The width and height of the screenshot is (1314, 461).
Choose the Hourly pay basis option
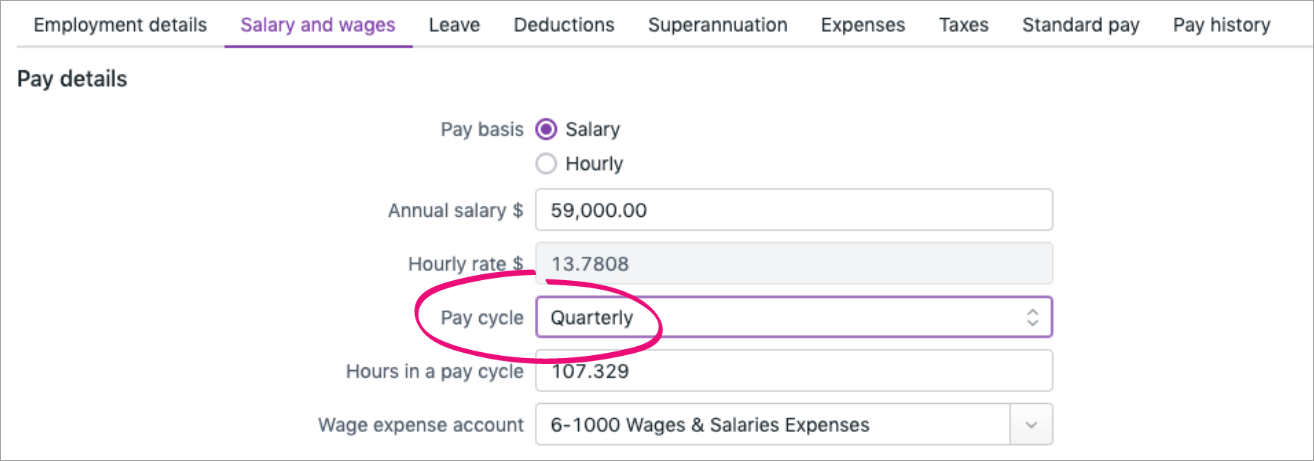coord(547,164)
